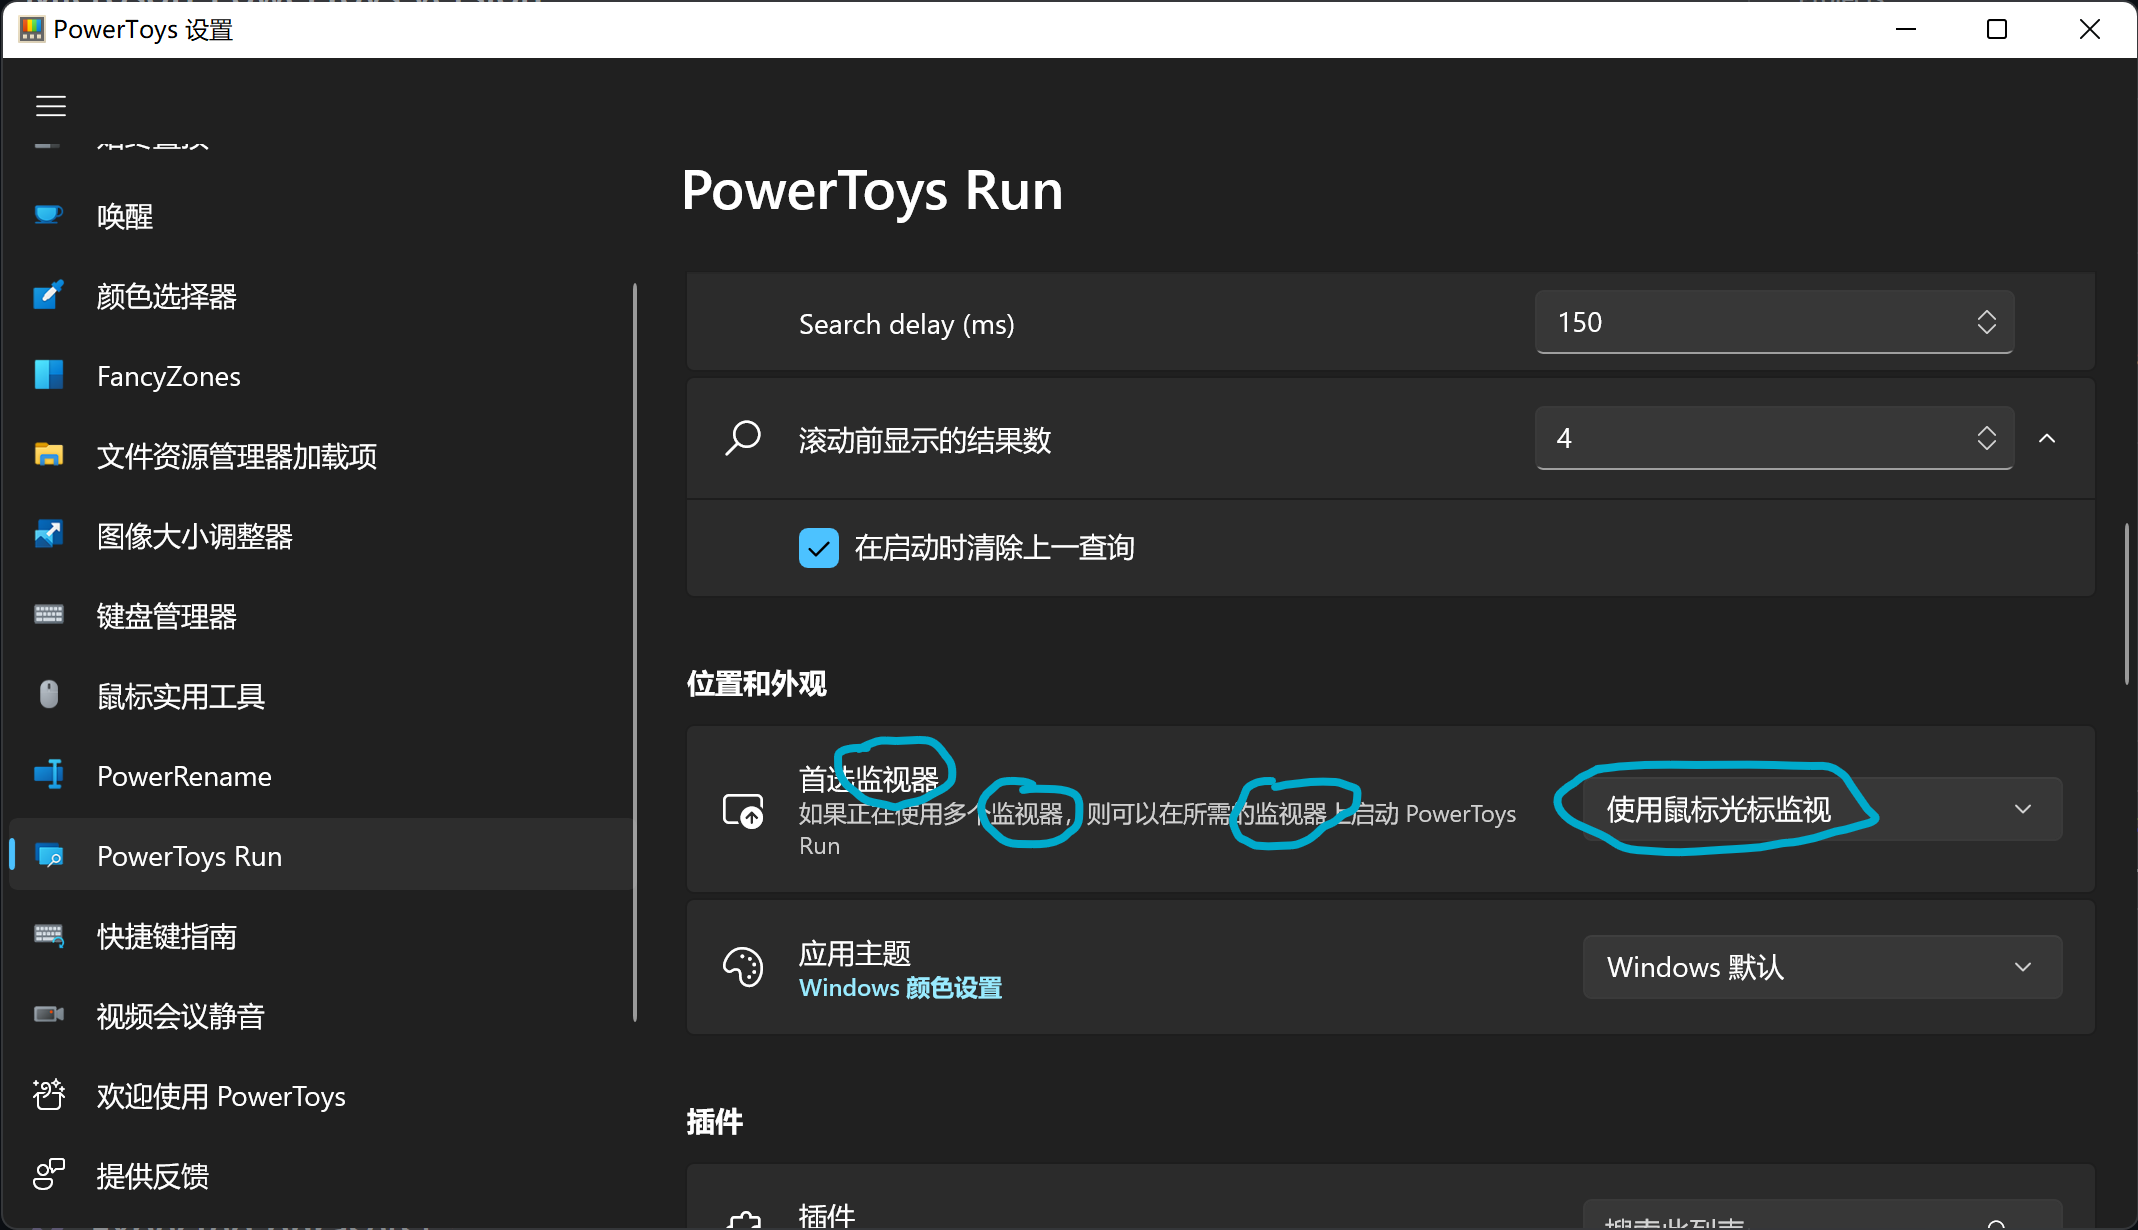Click the hamburger navigation menu icon
2138x1230 pixels.
coord(51,106)
